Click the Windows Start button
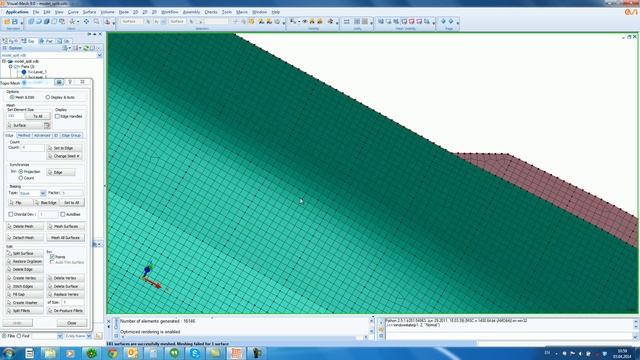640x360 pixels. click(x=8, y=353)
